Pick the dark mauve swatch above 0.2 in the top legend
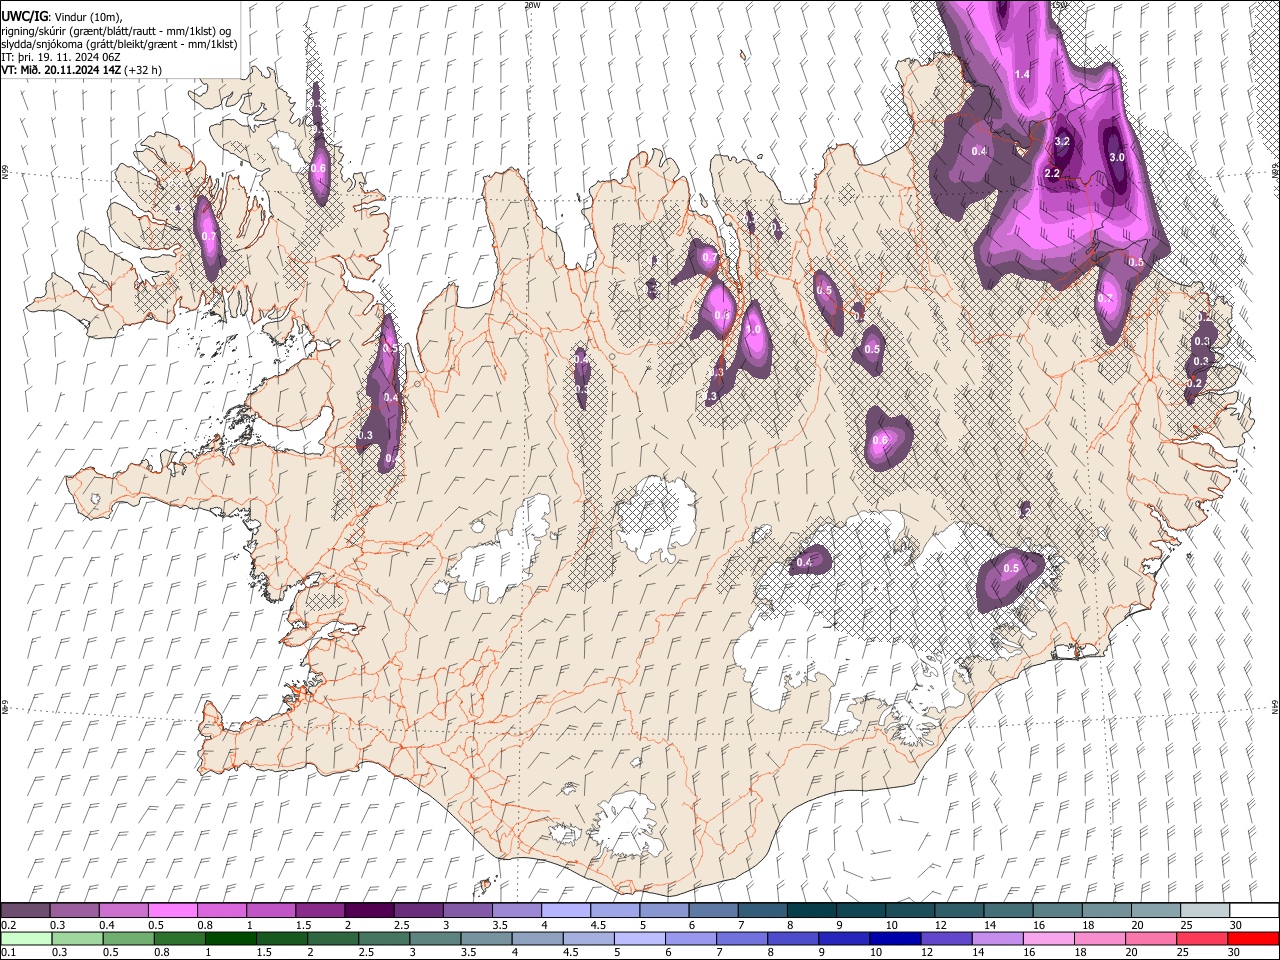Viewport: 1280px width, 960px height. [25, 911]
